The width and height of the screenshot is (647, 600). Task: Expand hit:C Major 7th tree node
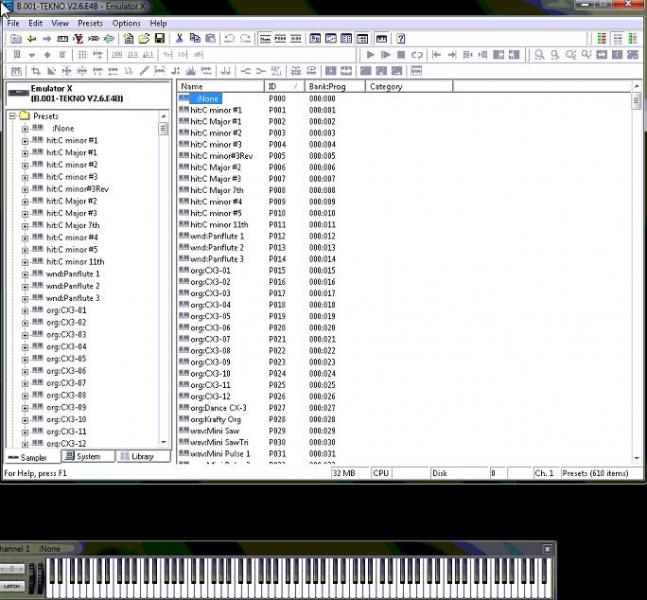click(x=25, y=226)
